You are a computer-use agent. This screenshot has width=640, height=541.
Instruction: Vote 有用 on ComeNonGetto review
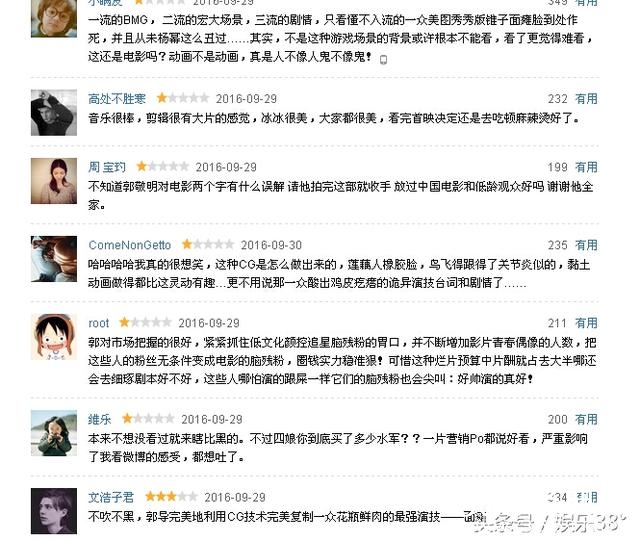point(586,245)
